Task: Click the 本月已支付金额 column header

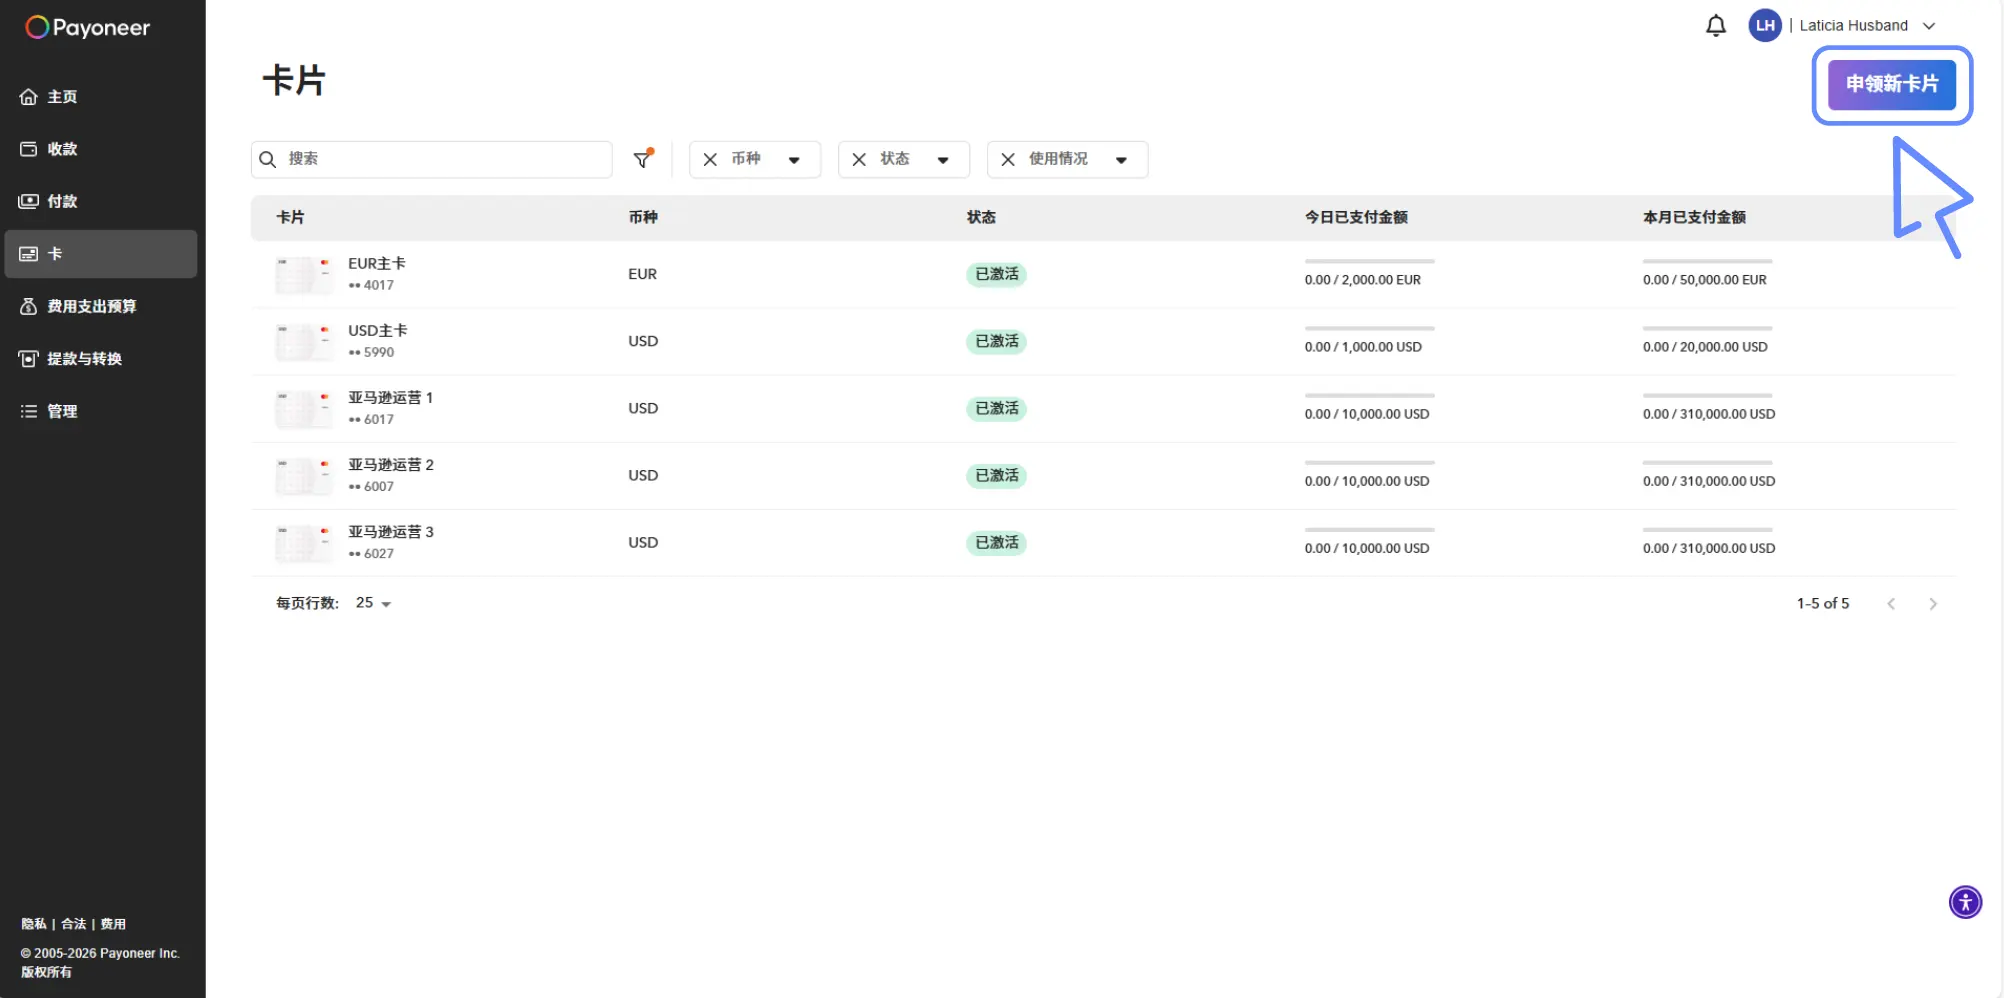Action: (x=1694, y=217)
